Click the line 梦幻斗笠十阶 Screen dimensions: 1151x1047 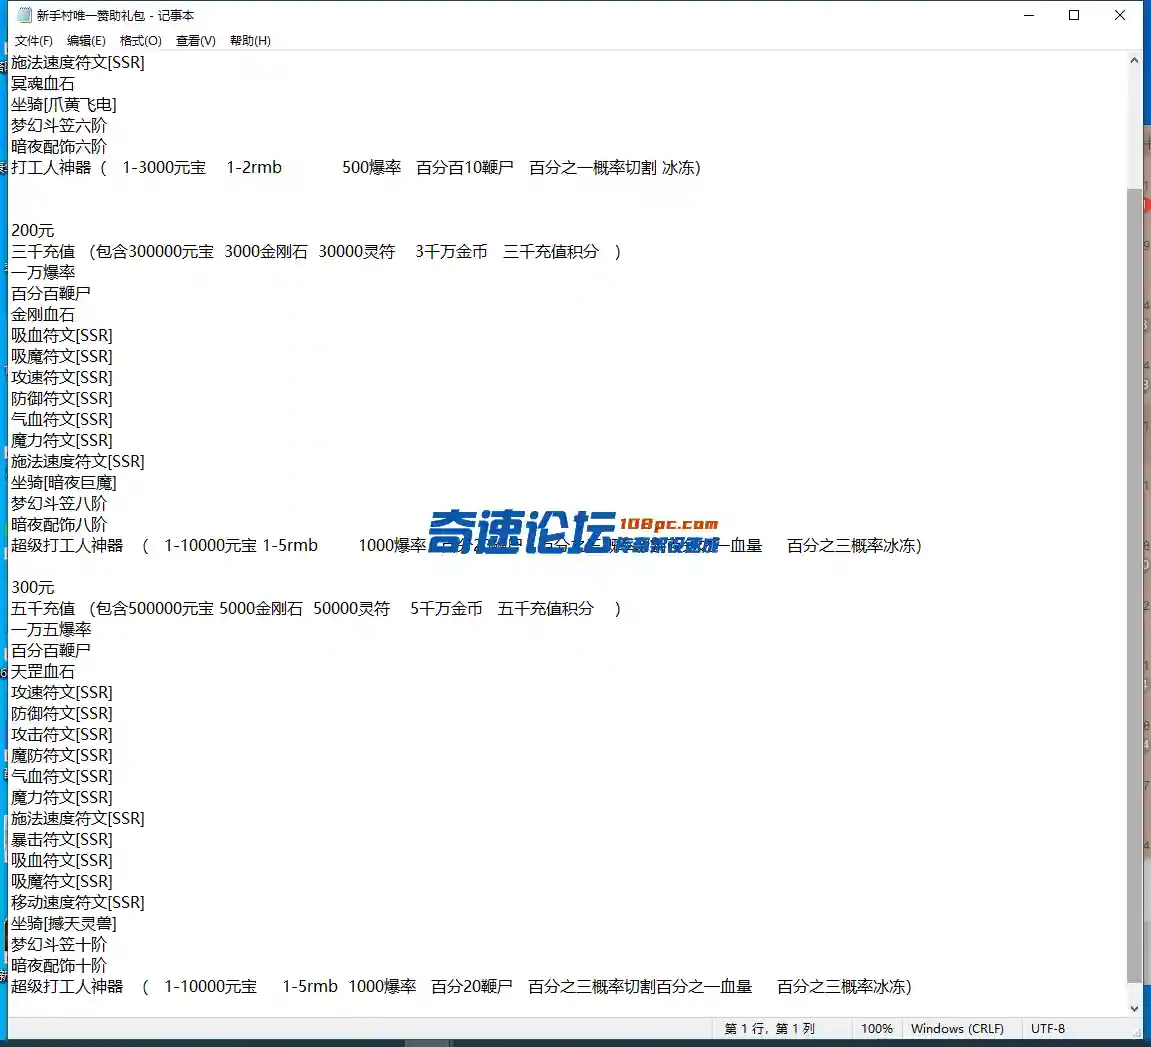click(x=59, y=944)
